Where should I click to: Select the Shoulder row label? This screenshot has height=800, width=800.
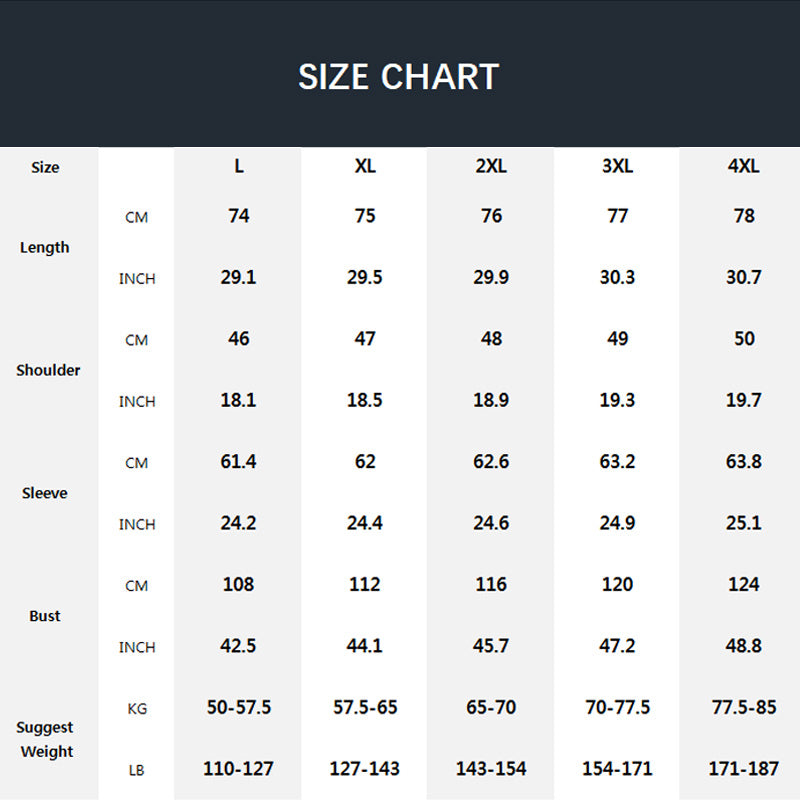coord(48,370)
